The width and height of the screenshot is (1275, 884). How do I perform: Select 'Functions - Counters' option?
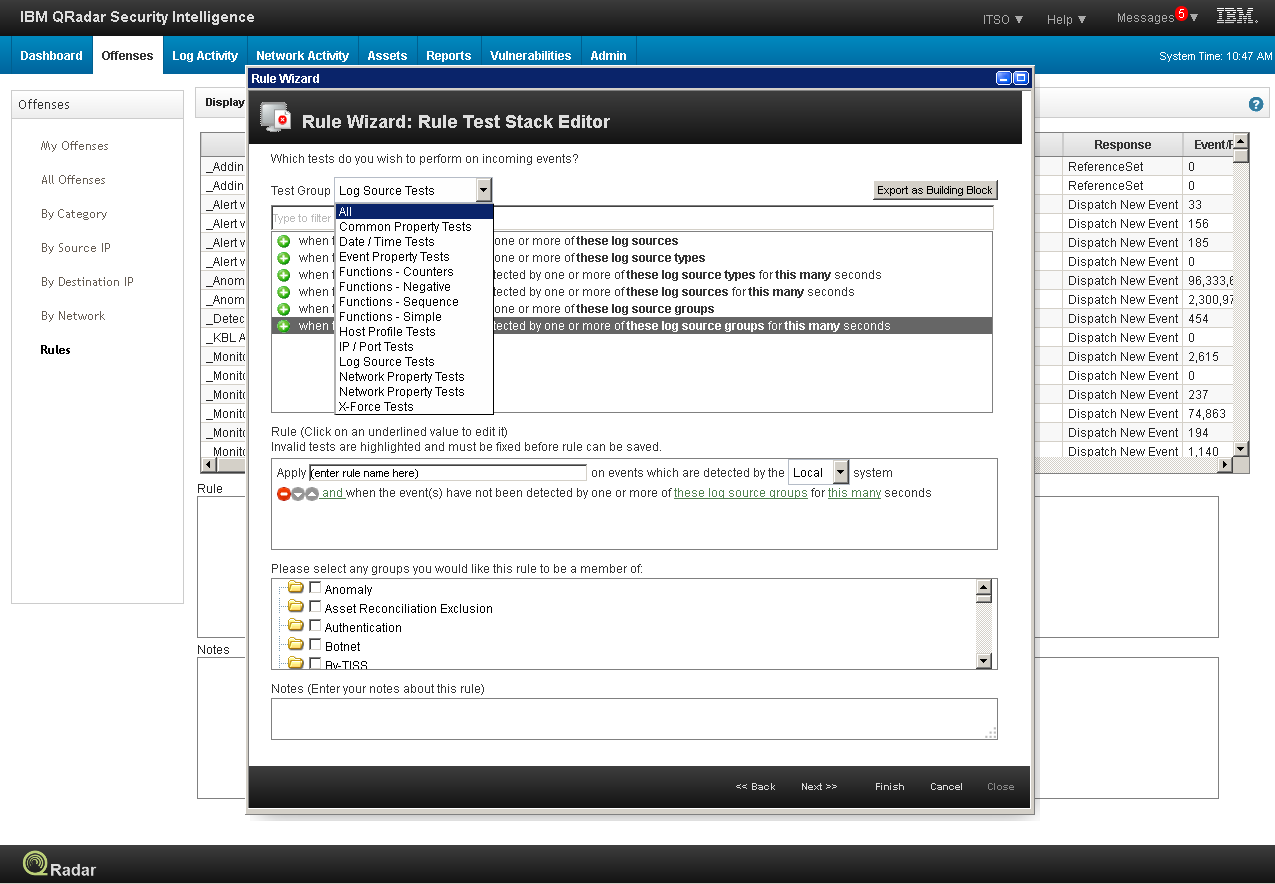coord(414,272)
